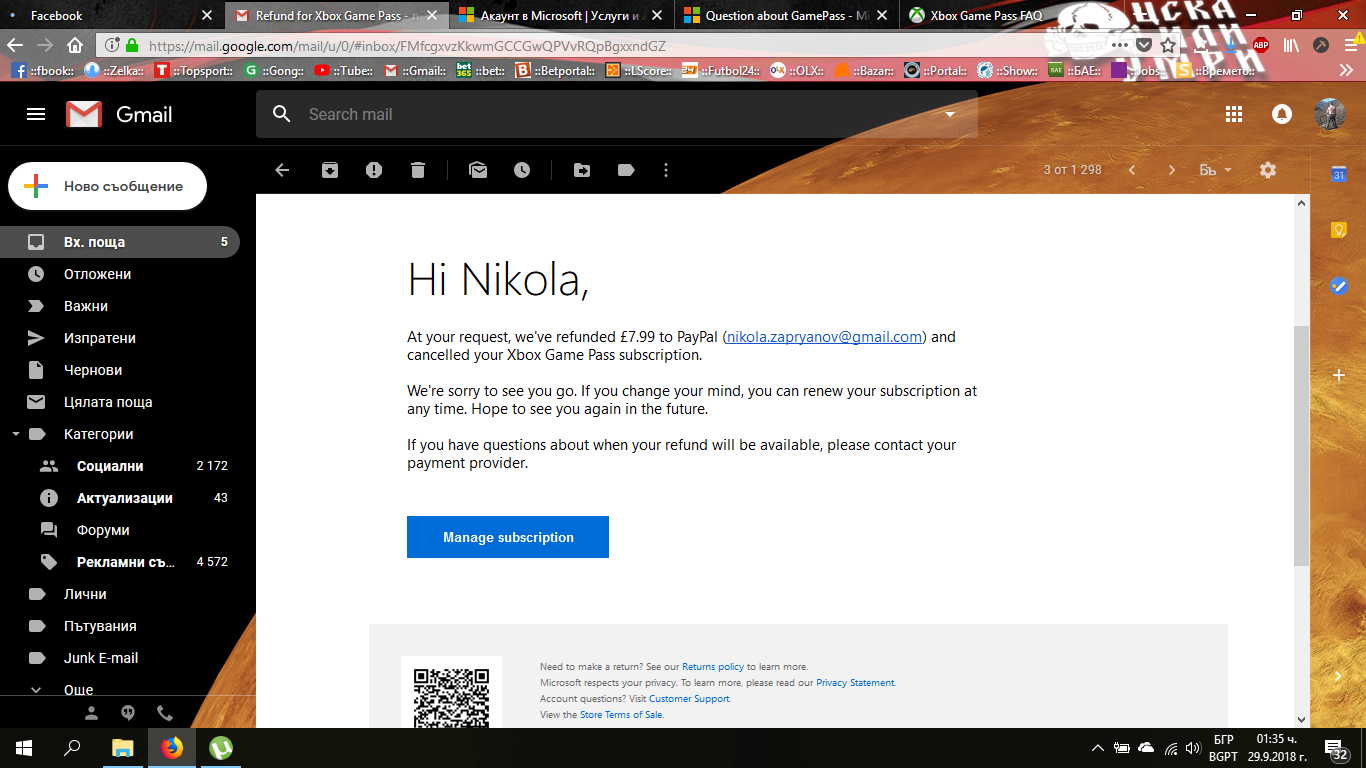Open Visit Customer Support link
The height and width of the screenshot is (768, 1366).
tap(679, 699)
